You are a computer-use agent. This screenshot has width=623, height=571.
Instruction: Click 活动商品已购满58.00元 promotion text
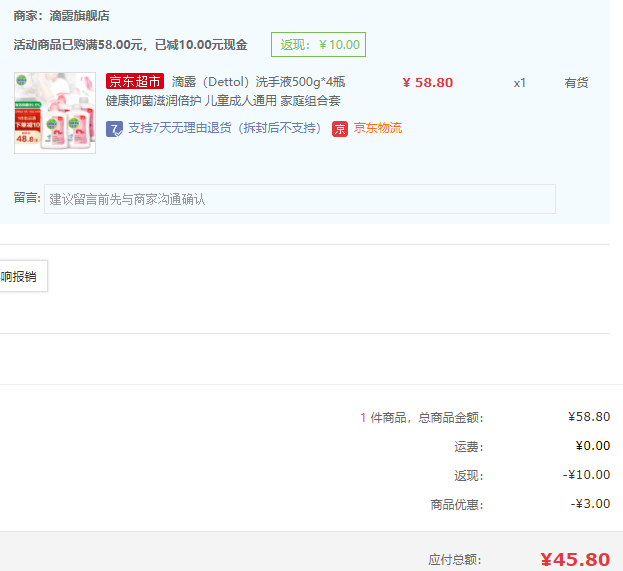pyautogui.click(x=130, y=45)
